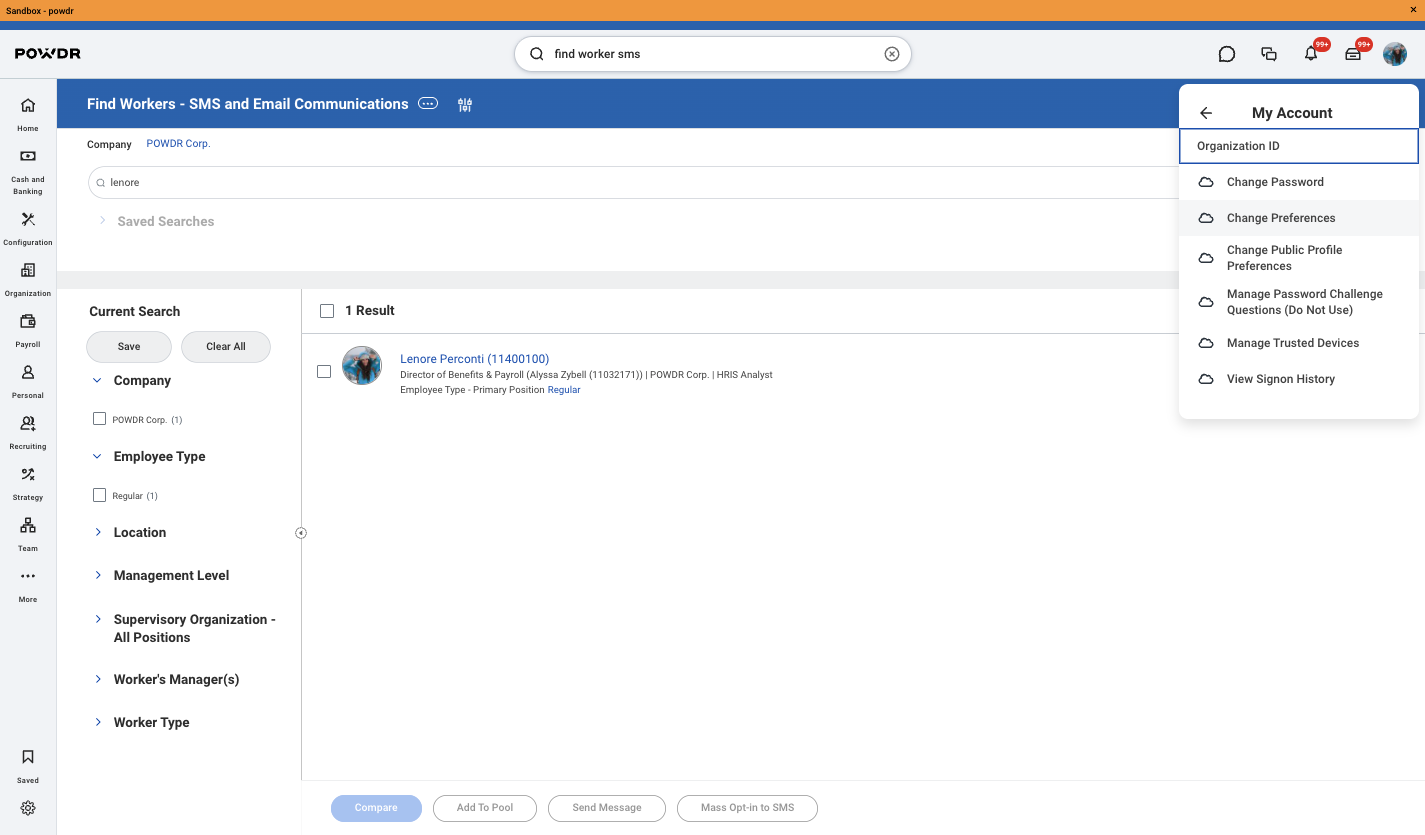Save the current search
Viewport: 1425px width, 835px height.
[x=129, y=346]
